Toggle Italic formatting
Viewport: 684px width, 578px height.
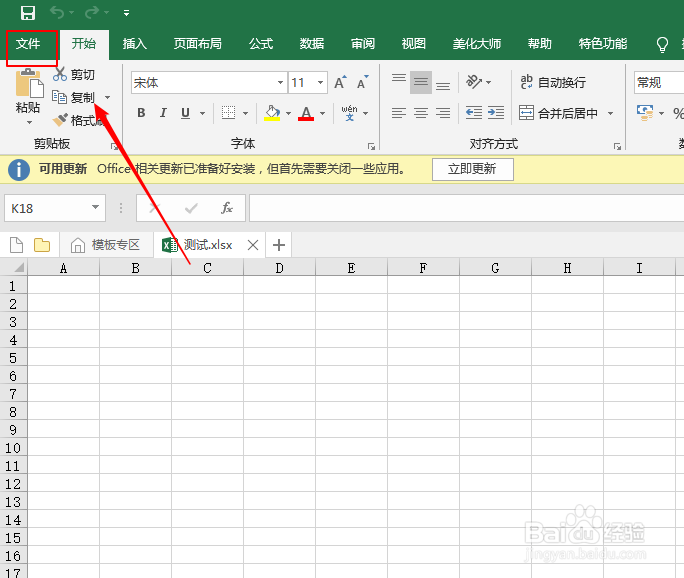click(163, 113)
